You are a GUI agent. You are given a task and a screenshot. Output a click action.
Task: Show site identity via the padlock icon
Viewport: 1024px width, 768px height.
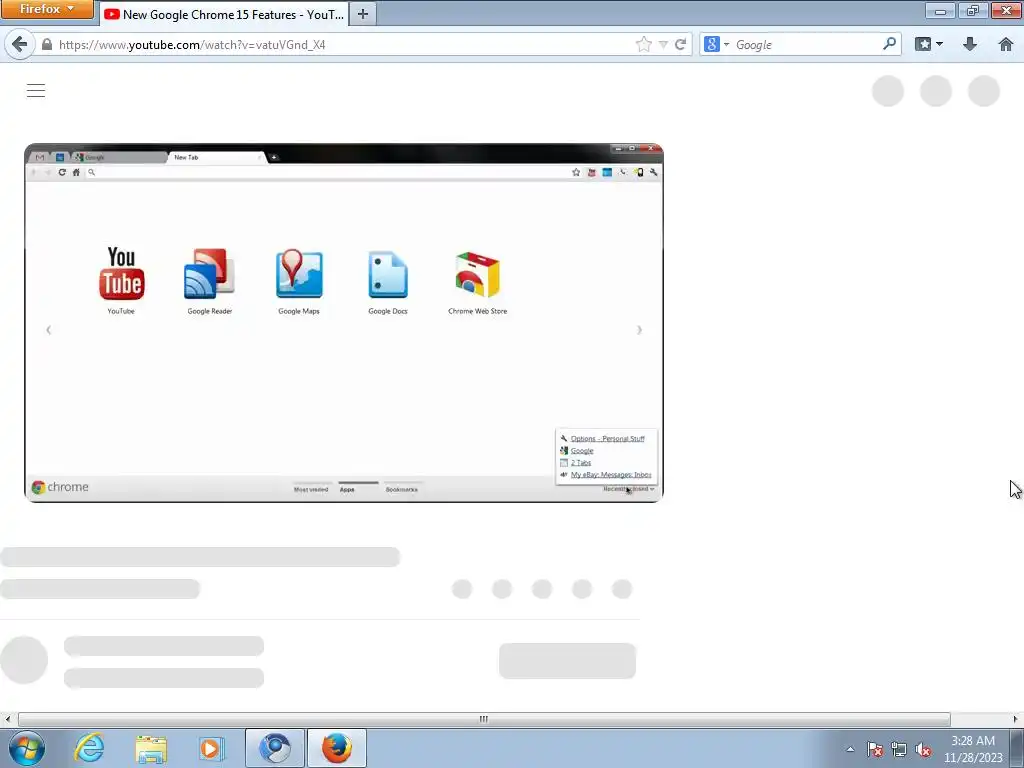click(x=46, y=44)
